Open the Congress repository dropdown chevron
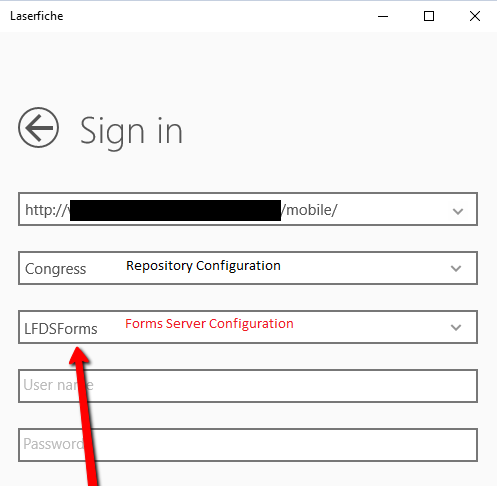Screen dimensions: 497x486 456,268
